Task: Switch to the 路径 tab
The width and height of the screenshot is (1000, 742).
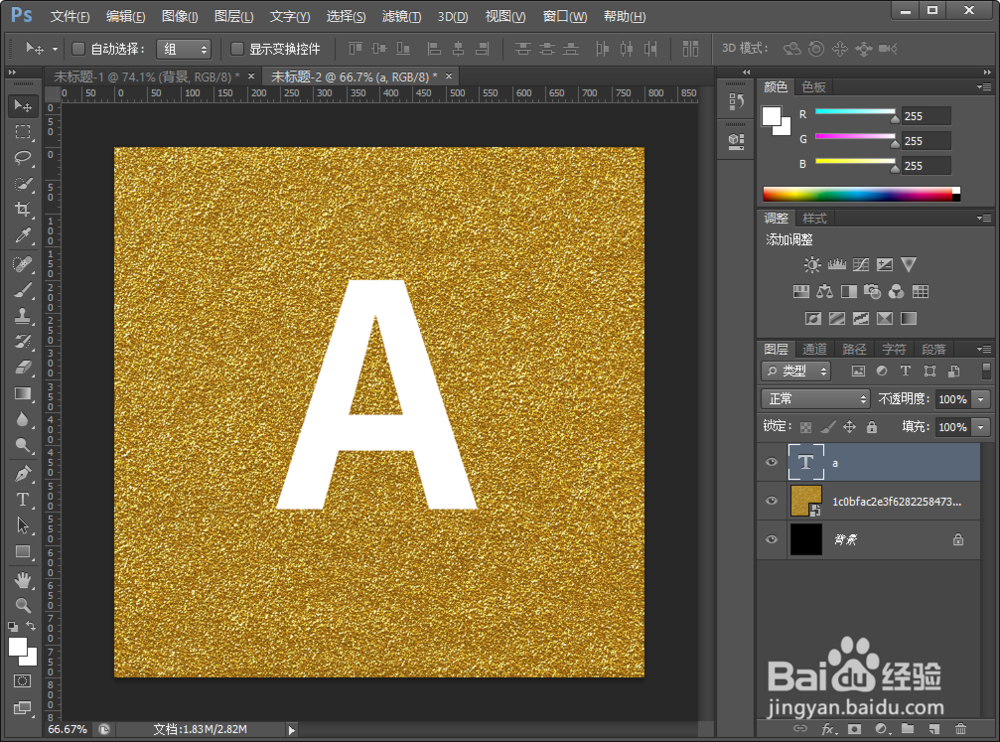Action: 854,349
